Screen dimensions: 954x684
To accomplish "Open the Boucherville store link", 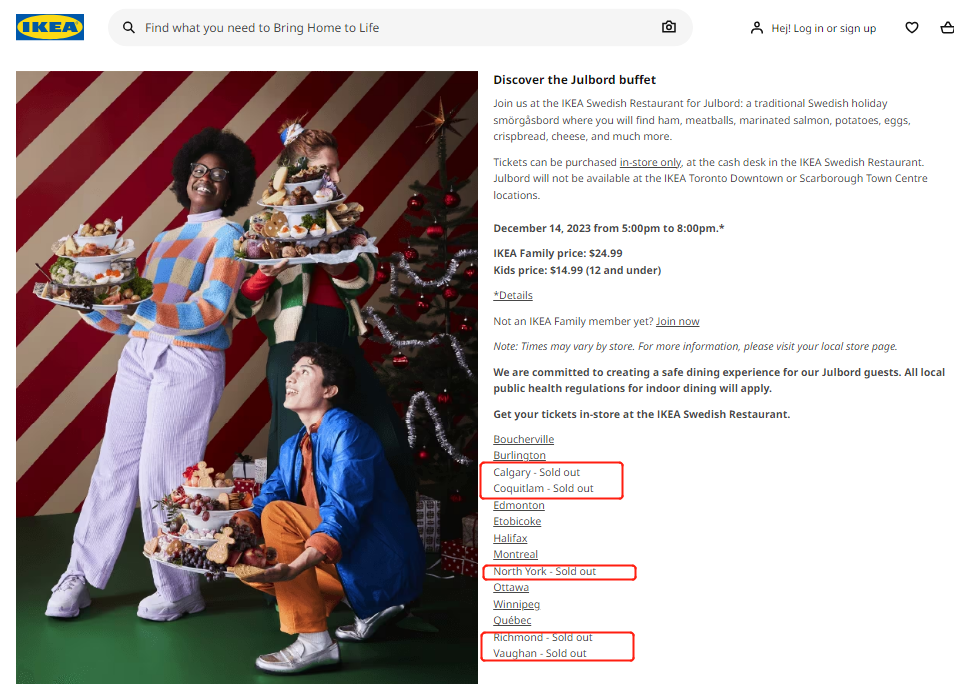I will click(x=523, y=439).
